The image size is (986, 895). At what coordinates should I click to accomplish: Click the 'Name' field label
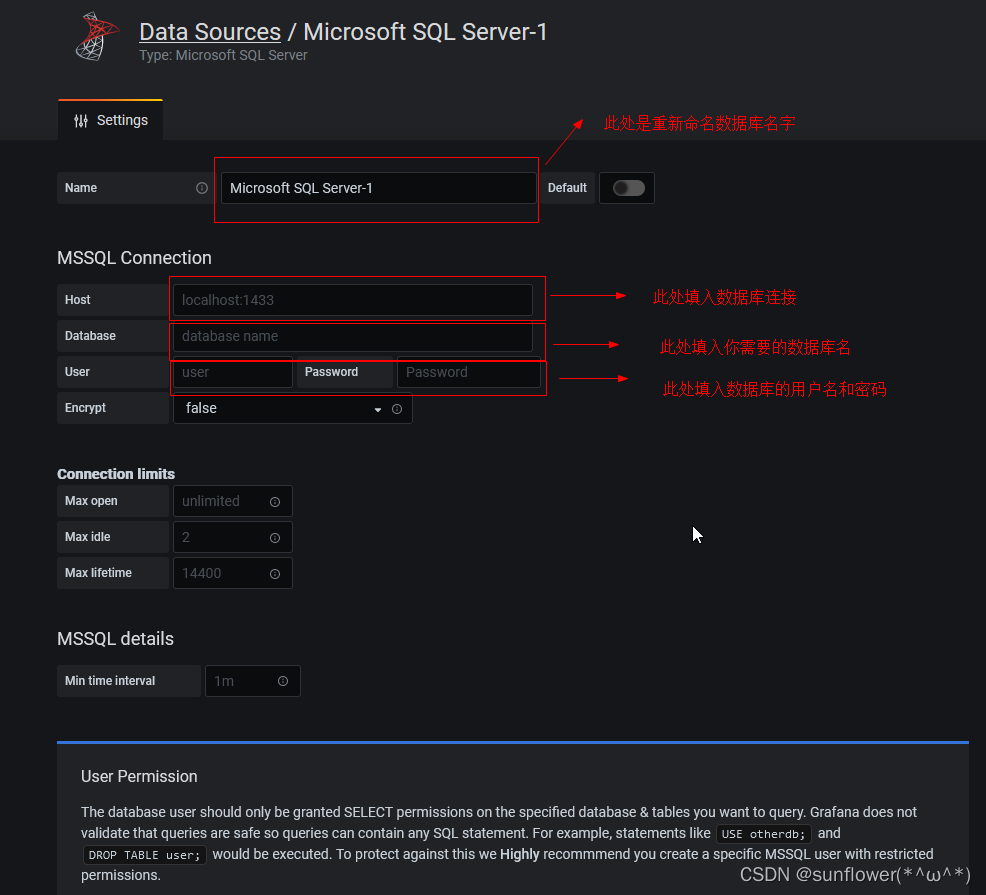[x=81, y=188]
